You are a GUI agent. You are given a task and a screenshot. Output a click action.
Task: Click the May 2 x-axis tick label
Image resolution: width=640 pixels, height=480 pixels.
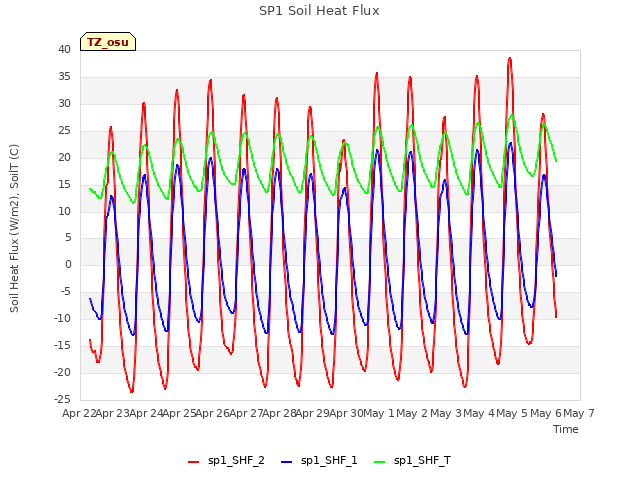(x=412, y=413)
